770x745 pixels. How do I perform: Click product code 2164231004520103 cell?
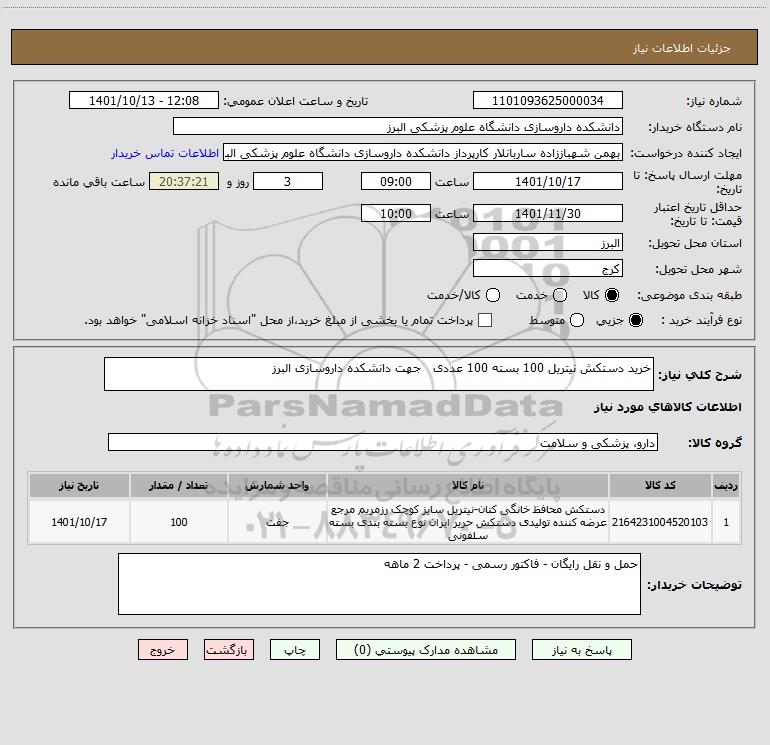660,522
